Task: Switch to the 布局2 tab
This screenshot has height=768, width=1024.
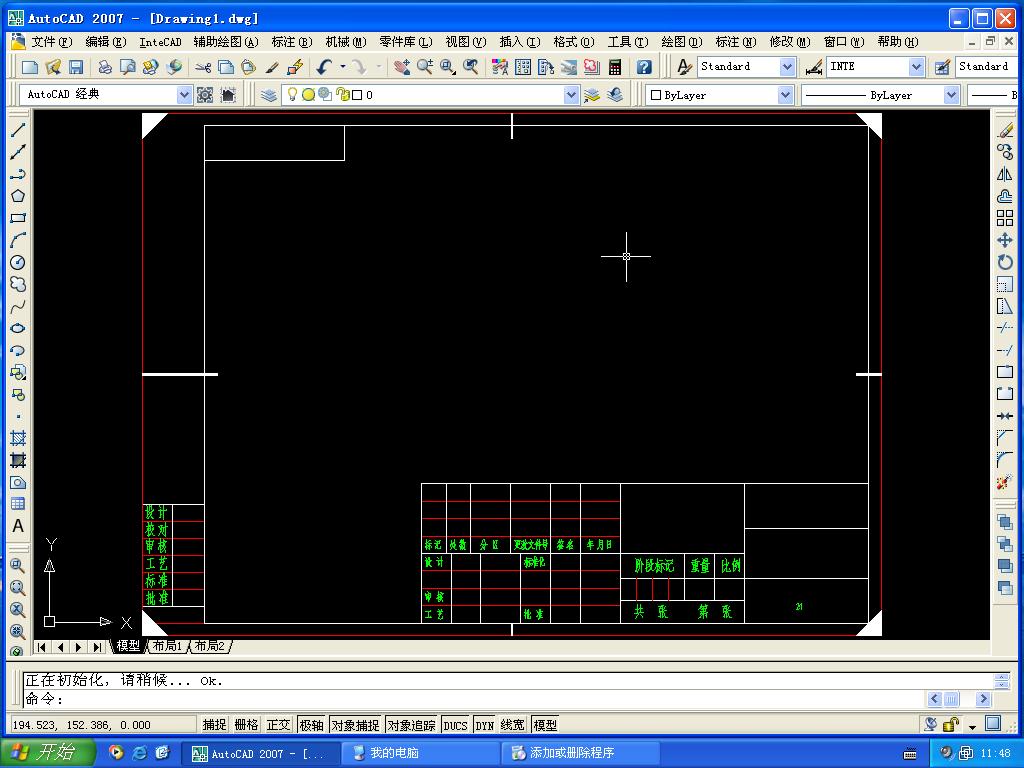Action: (210, 646)
